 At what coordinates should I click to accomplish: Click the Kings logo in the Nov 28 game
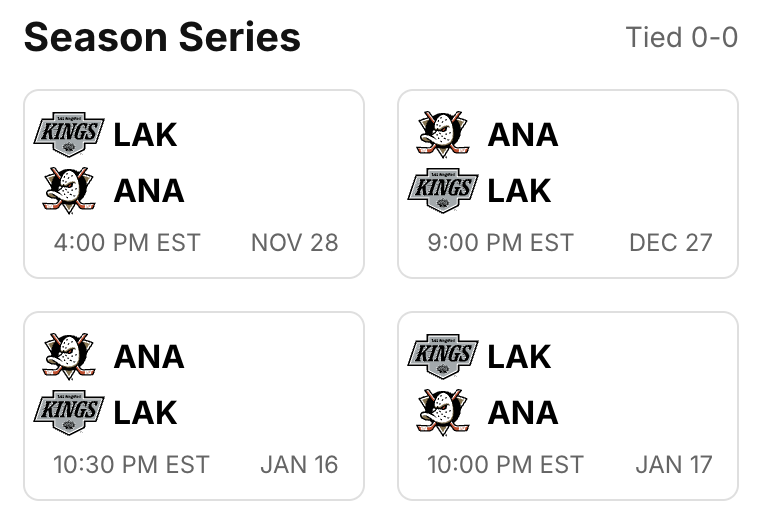tap(69, 134)
